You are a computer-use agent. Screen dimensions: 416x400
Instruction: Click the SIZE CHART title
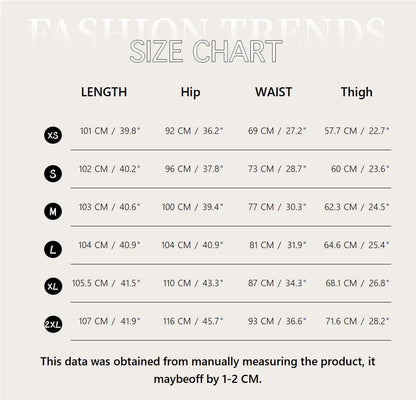[x=206, y=51]
